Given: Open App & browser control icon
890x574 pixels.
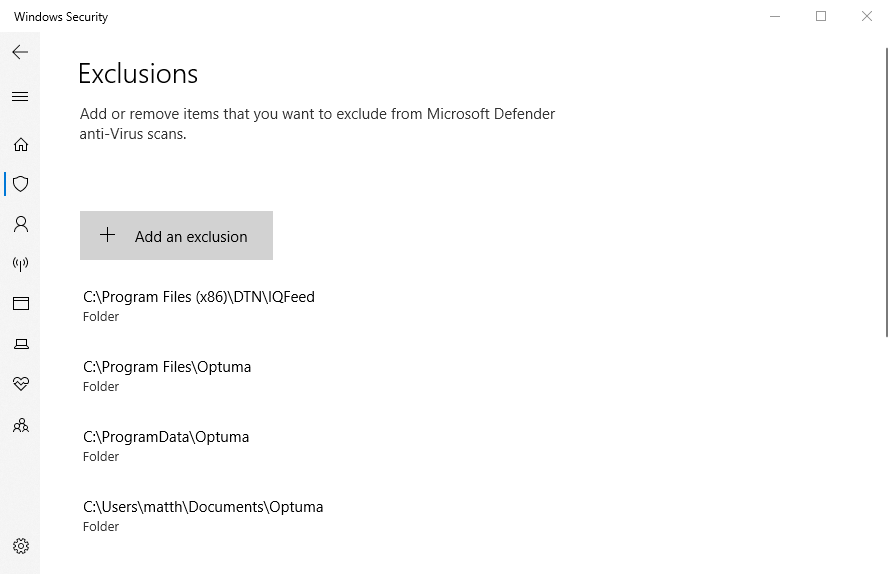Looking at the screenshot, I should (x=20, y=304).
